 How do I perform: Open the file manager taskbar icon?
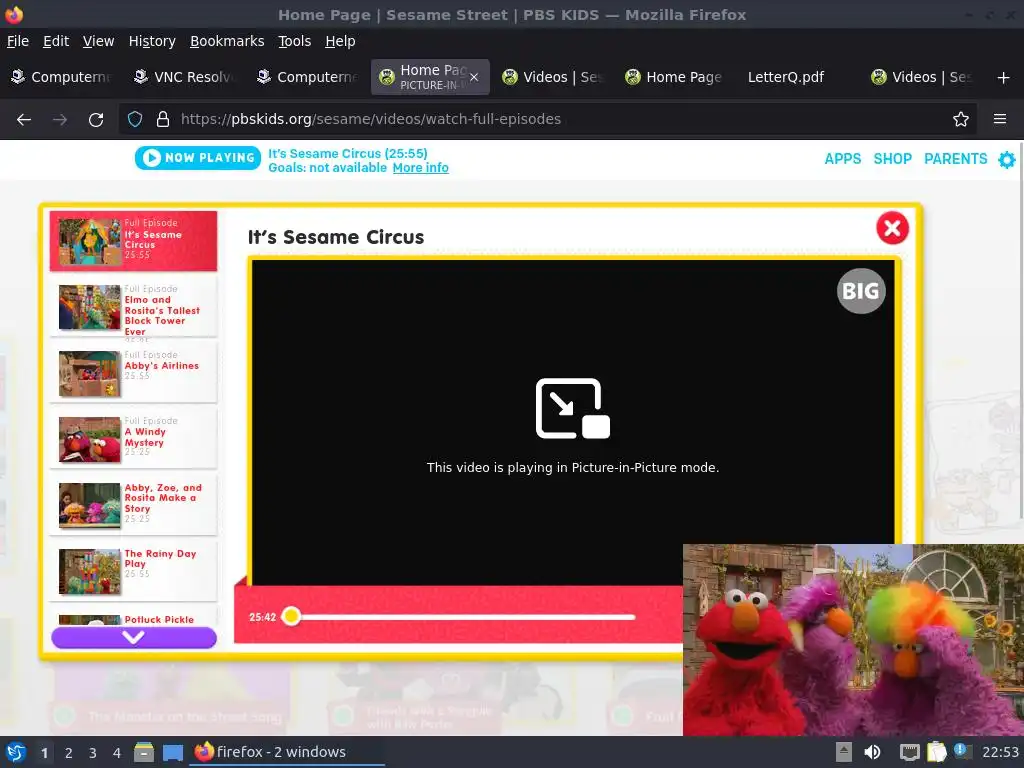point(144,752)
